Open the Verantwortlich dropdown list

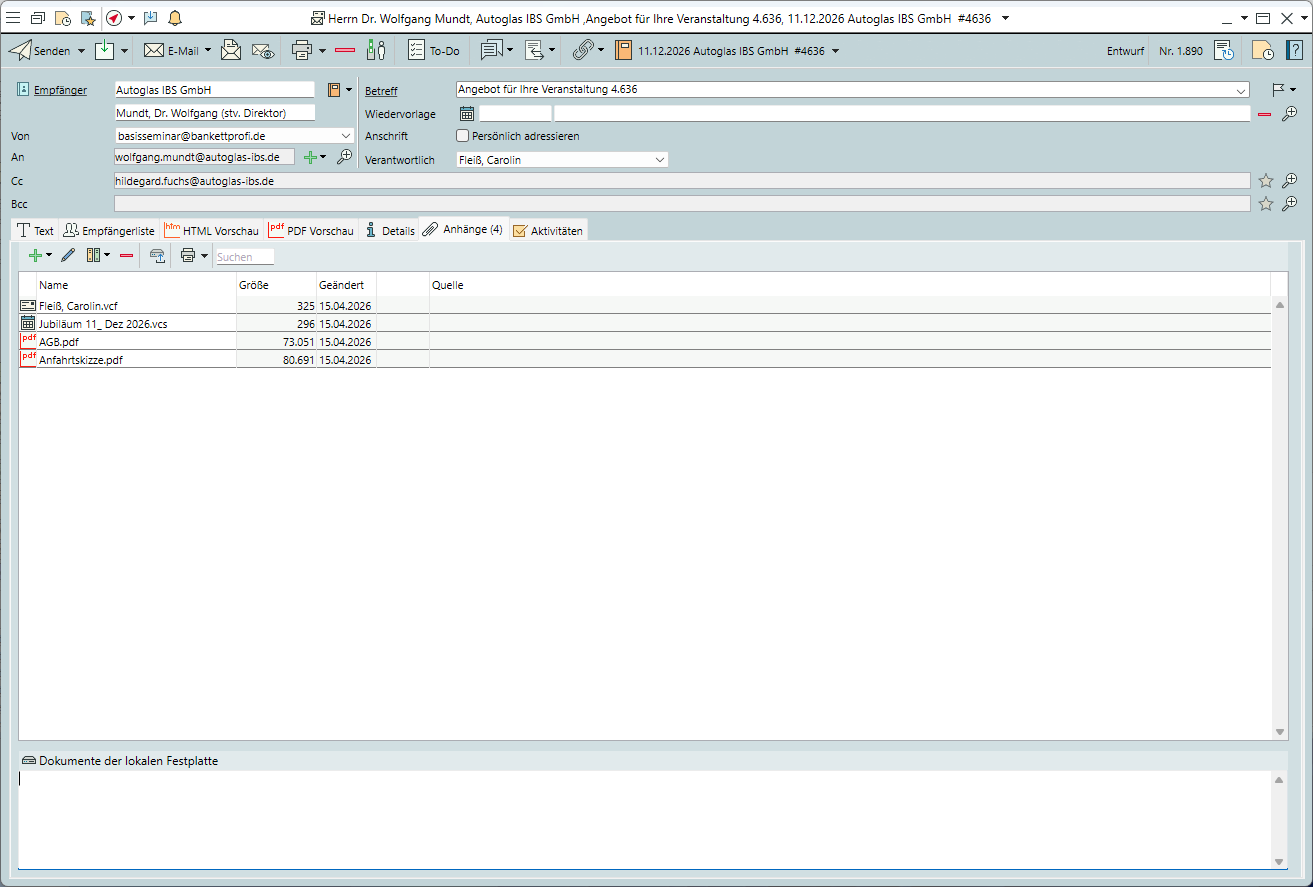click(x=660, y=160)
